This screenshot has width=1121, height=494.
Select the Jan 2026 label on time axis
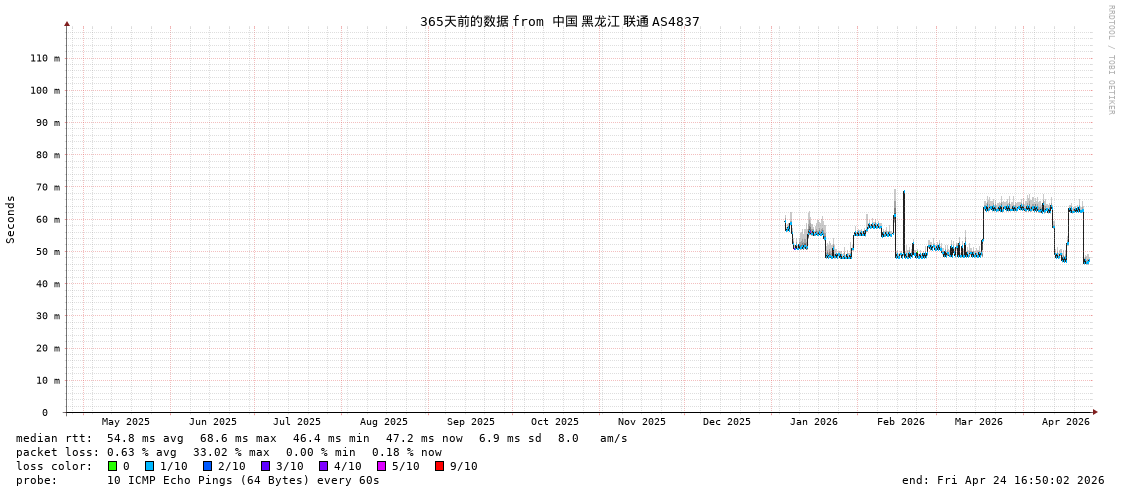click(x=813, y=422)
